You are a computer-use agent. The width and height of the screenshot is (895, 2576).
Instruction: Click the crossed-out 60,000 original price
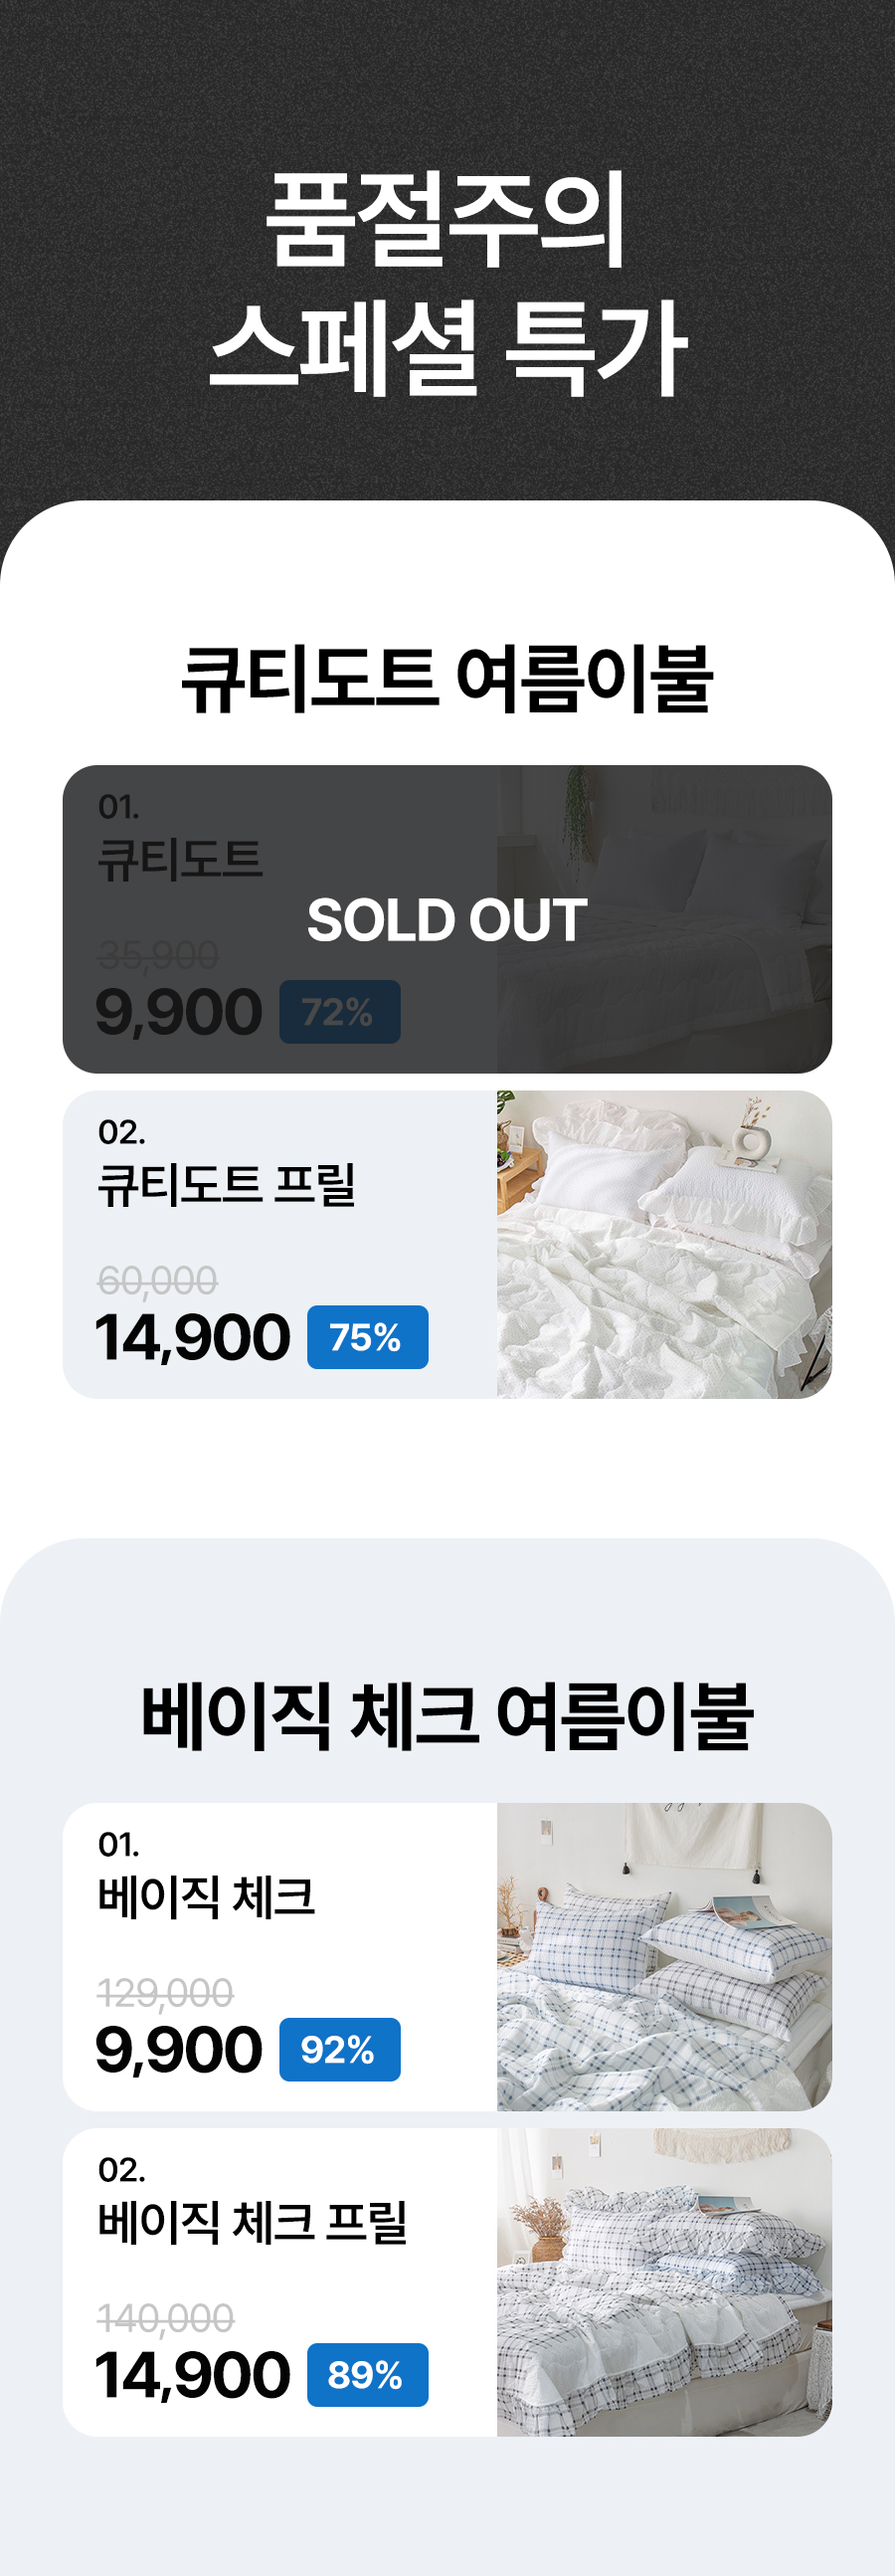(x=157, y=1280)
